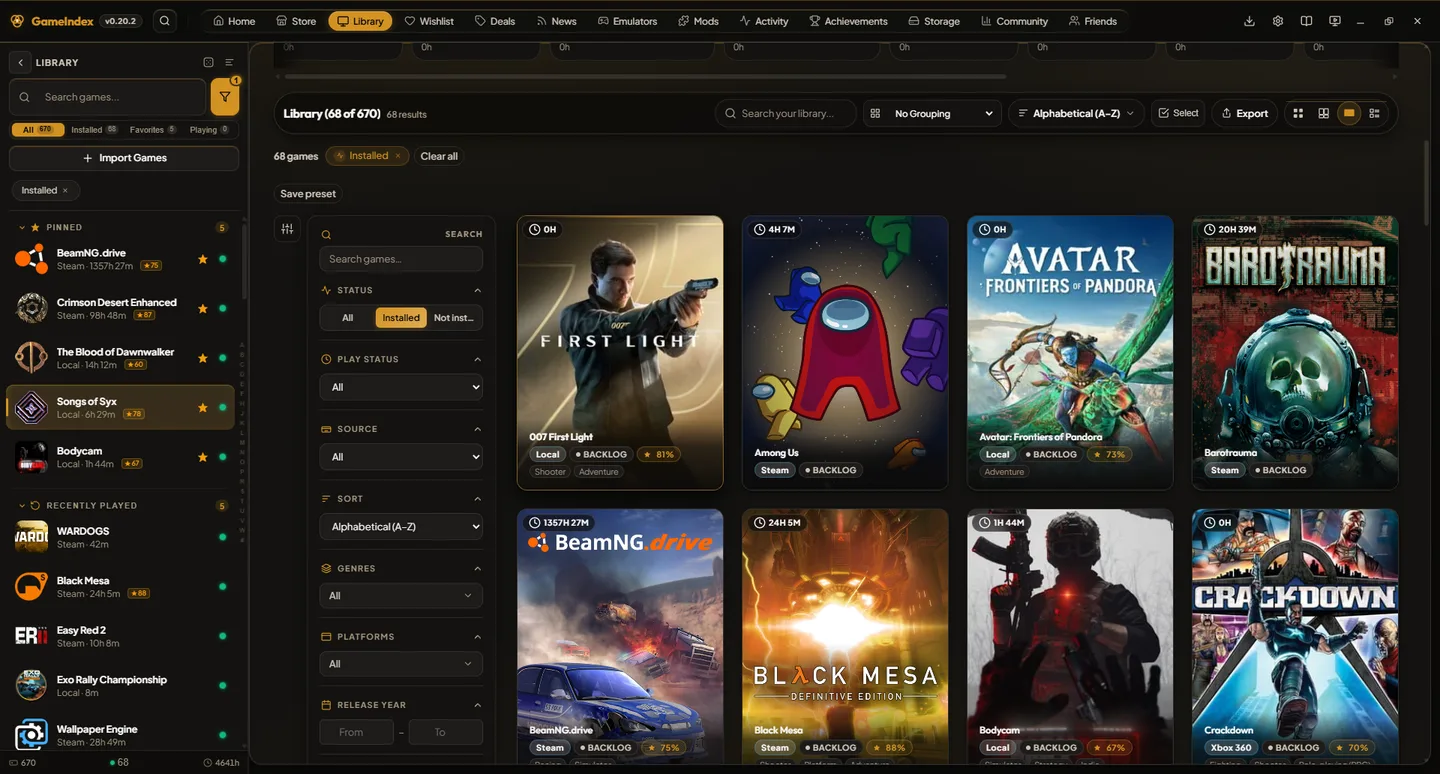This screenshot has width=1440, height=774.
Task: Open the Among Us game card
Action: [845, 353]
